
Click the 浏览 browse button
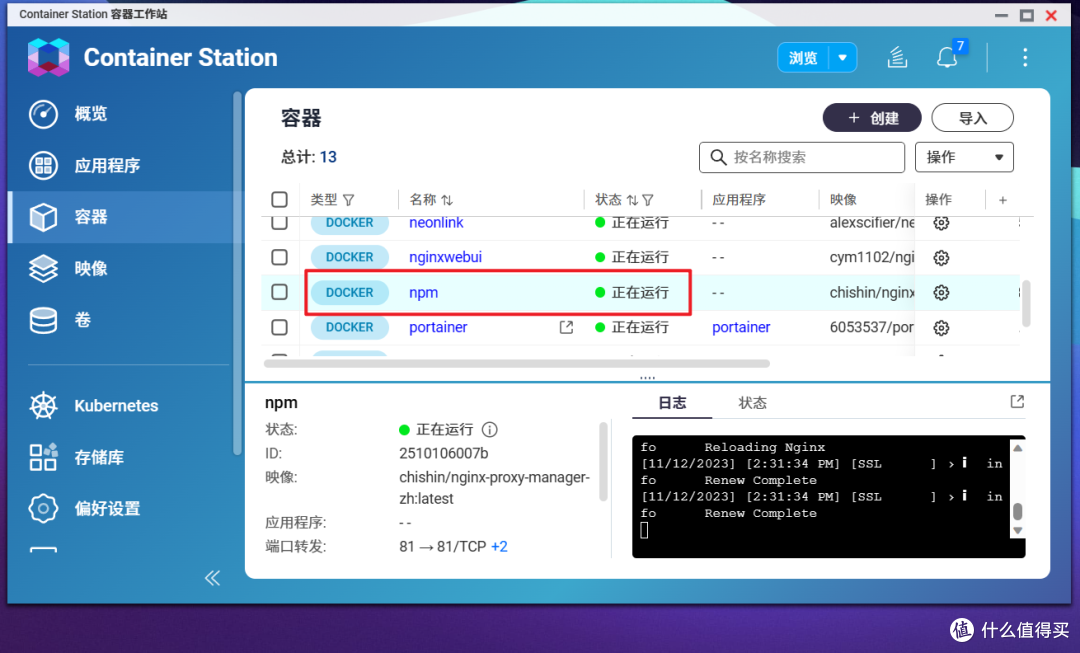[x=804, y=58]
